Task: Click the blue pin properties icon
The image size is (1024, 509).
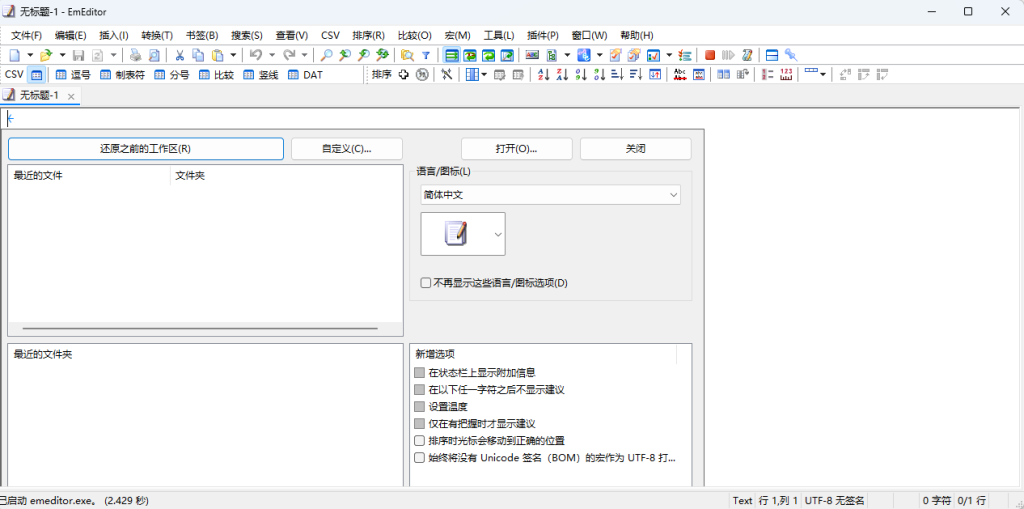Action: point(791,55)
